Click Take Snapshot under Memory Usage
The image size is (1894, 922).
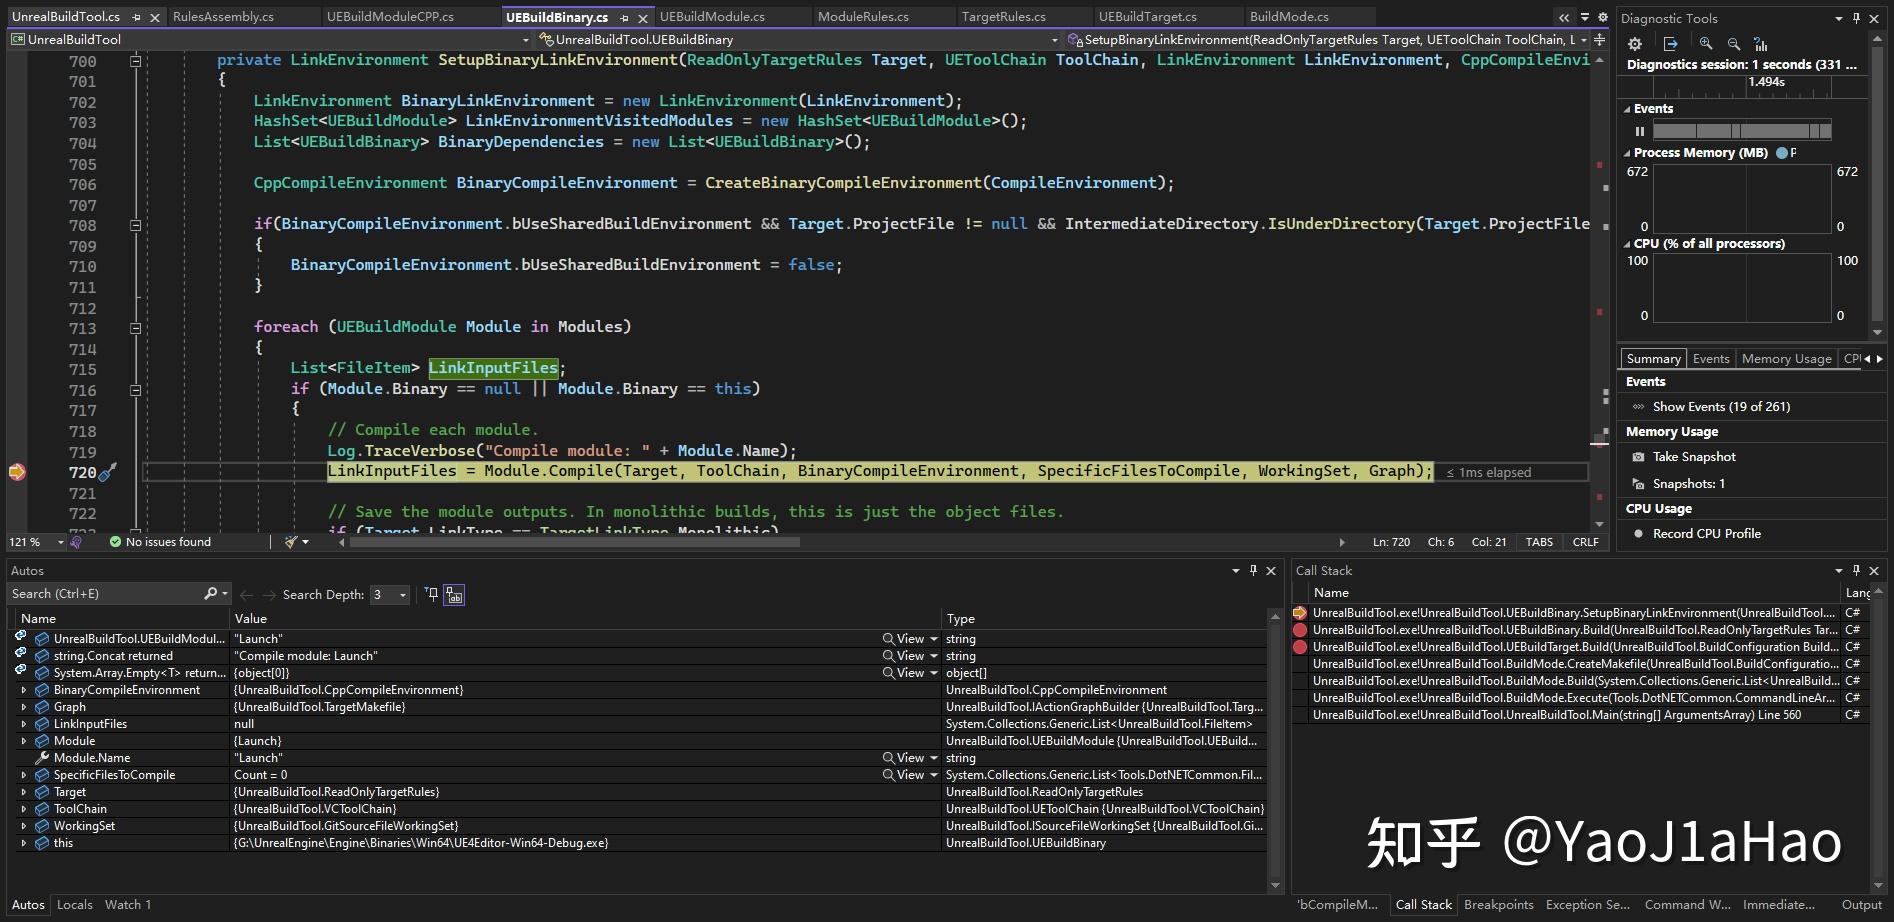point(1693,456)
